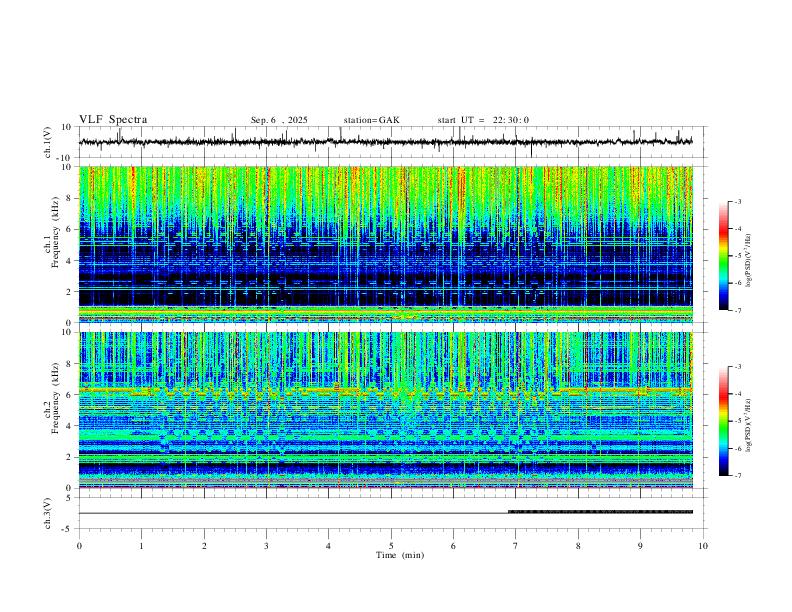Click the ch.1 voltage waveform trace
The height and width of the screenshot is (612, 792).
tap(386, 142)
